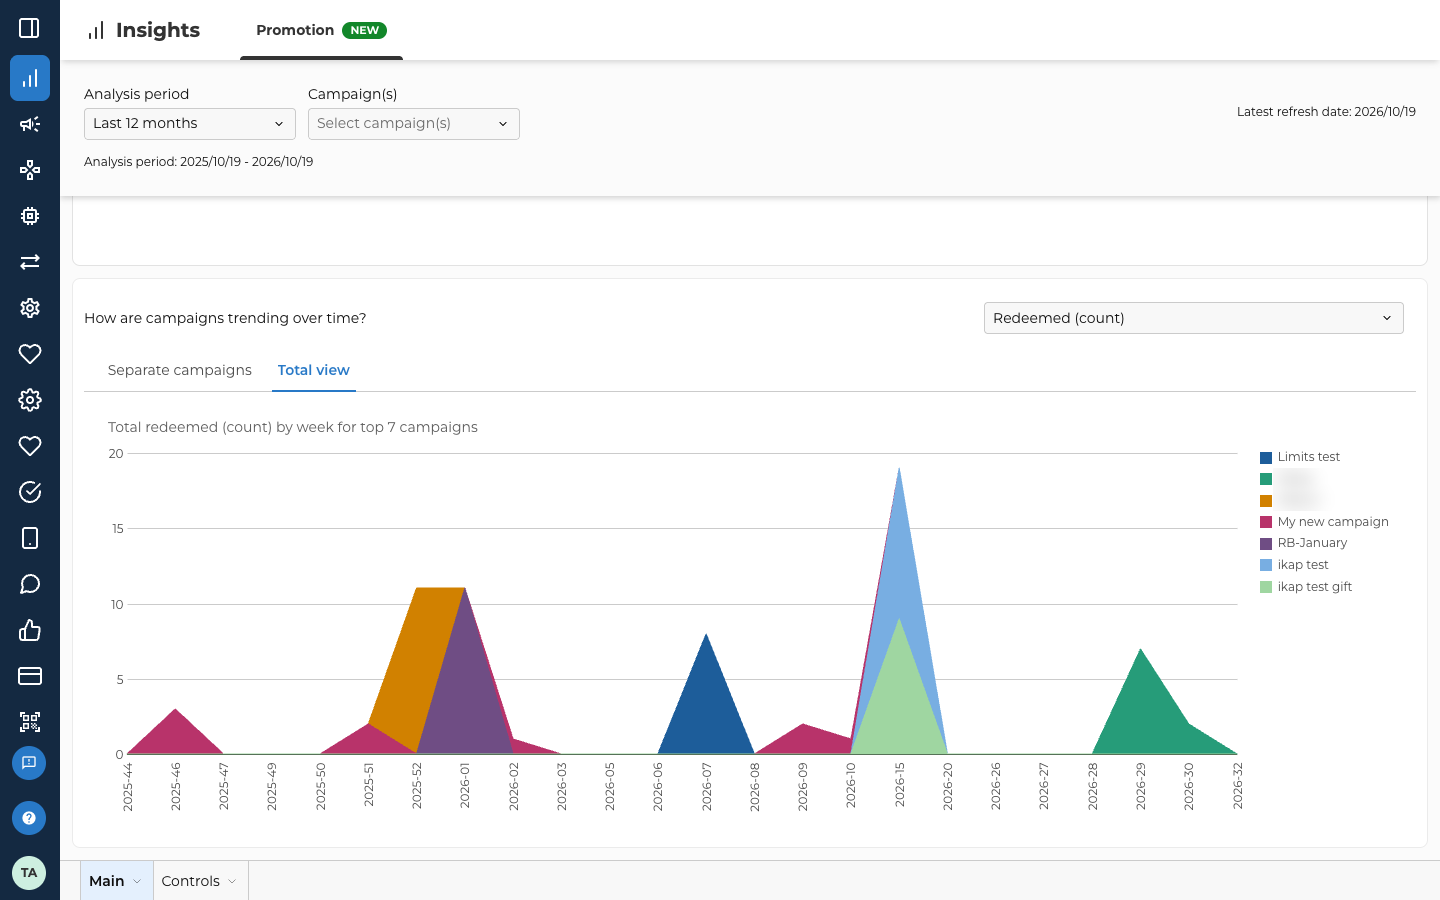This screenshot has width=1440, height=900.
Task: Expand the Main tab chevron
Action: coord(137,881)
